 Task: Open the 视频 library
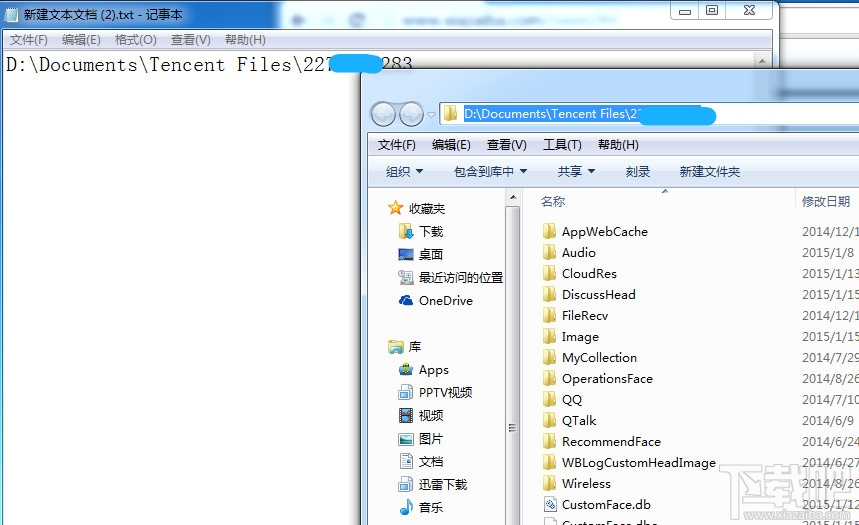coord(431,416)
